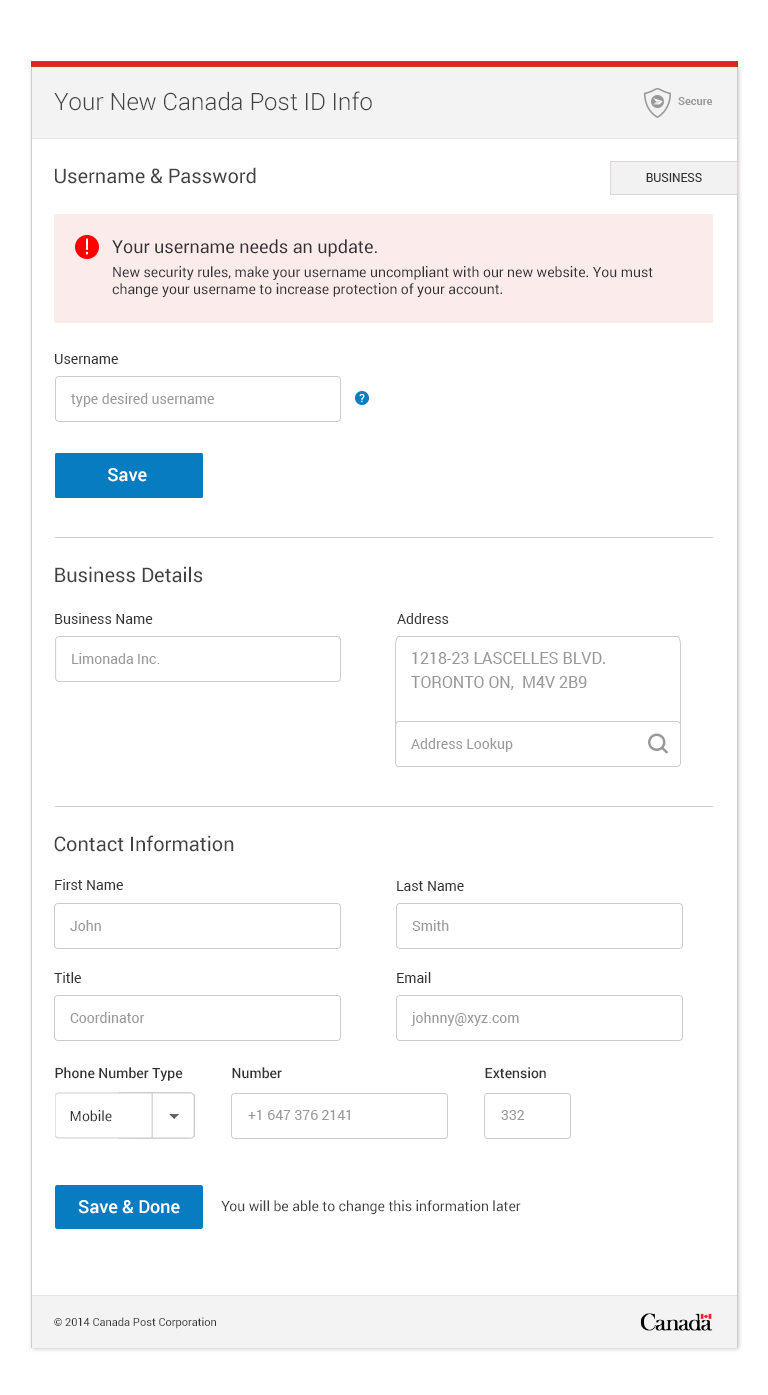The width and height of the screenshot is (768, 1395).
Task: Click the Address Lookup magnifier icon
Action: [x=658, y=744]
